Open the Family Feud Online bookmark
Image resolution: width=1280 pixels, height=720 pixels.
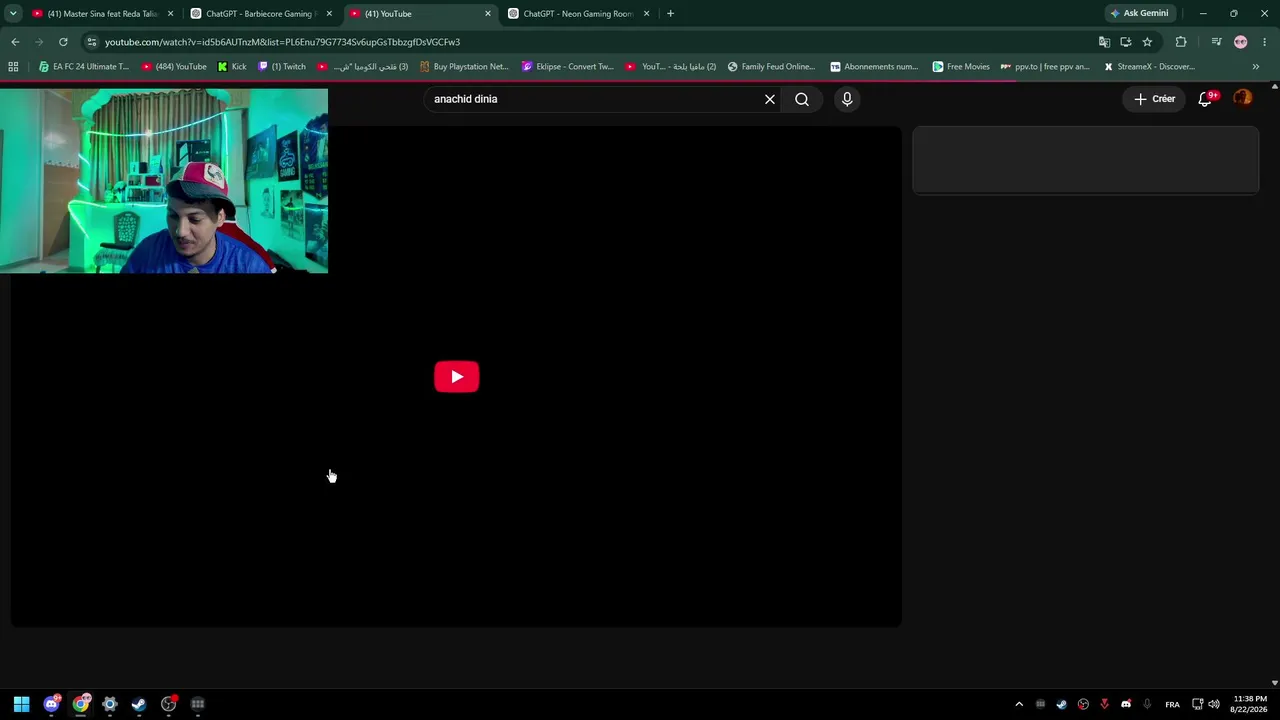pos(771,67)
